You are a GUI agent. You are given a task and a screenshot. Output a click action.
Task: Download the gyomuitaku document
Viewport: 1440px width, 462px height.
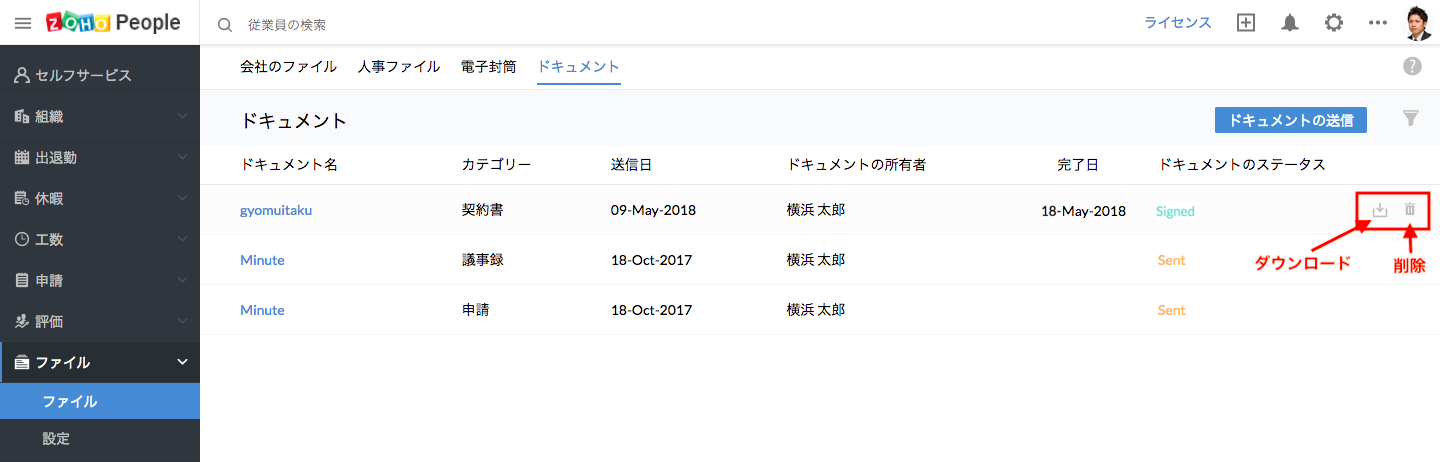(x=1380, y=210)
